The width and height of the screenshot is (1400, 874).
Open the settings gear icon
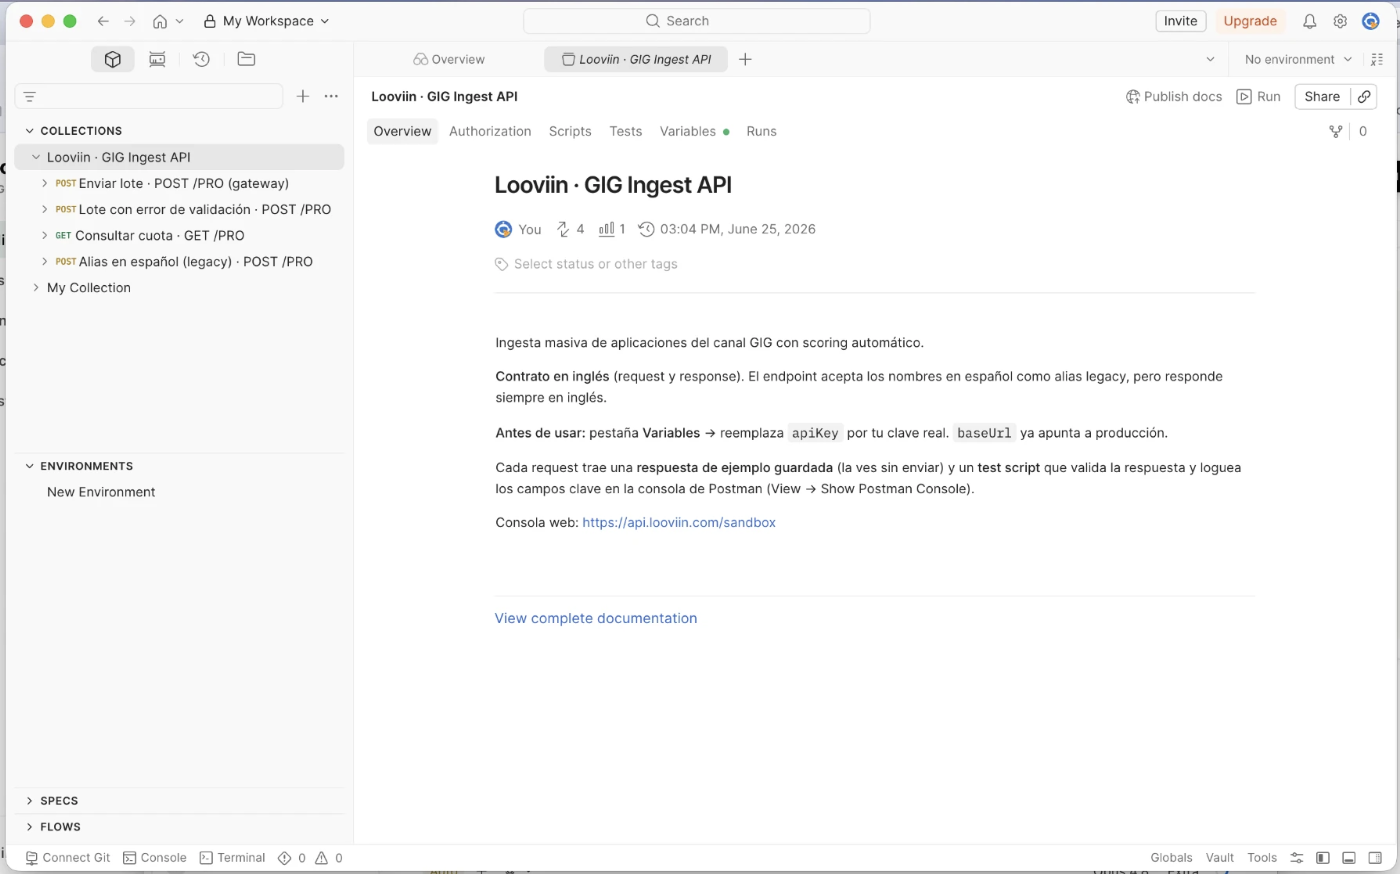click(1340, 21)
